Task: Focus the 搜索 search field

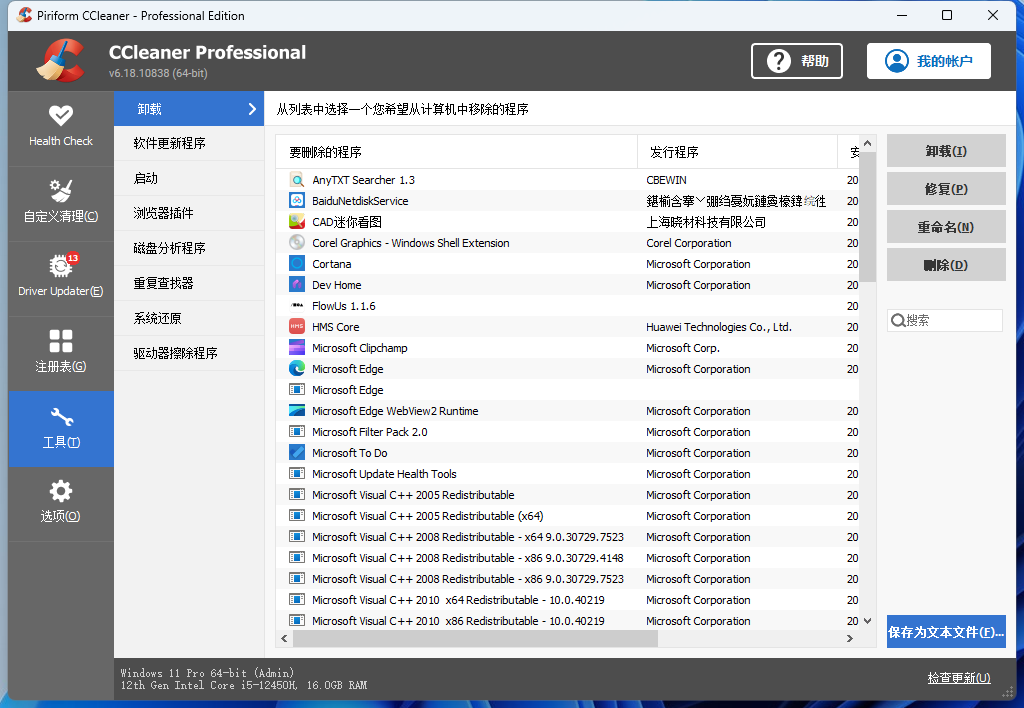Action: point(944,320)
